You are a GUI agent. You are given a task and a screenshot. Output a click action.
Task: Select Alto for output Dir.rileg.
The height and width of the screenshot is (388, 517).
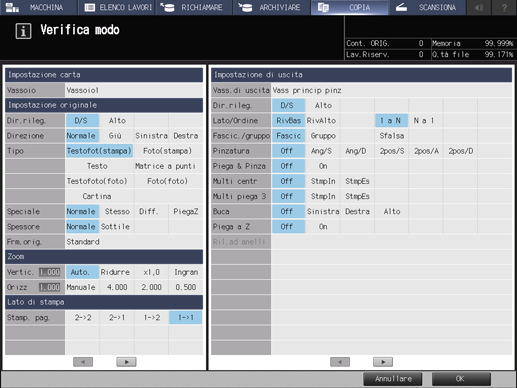point(323,105)
